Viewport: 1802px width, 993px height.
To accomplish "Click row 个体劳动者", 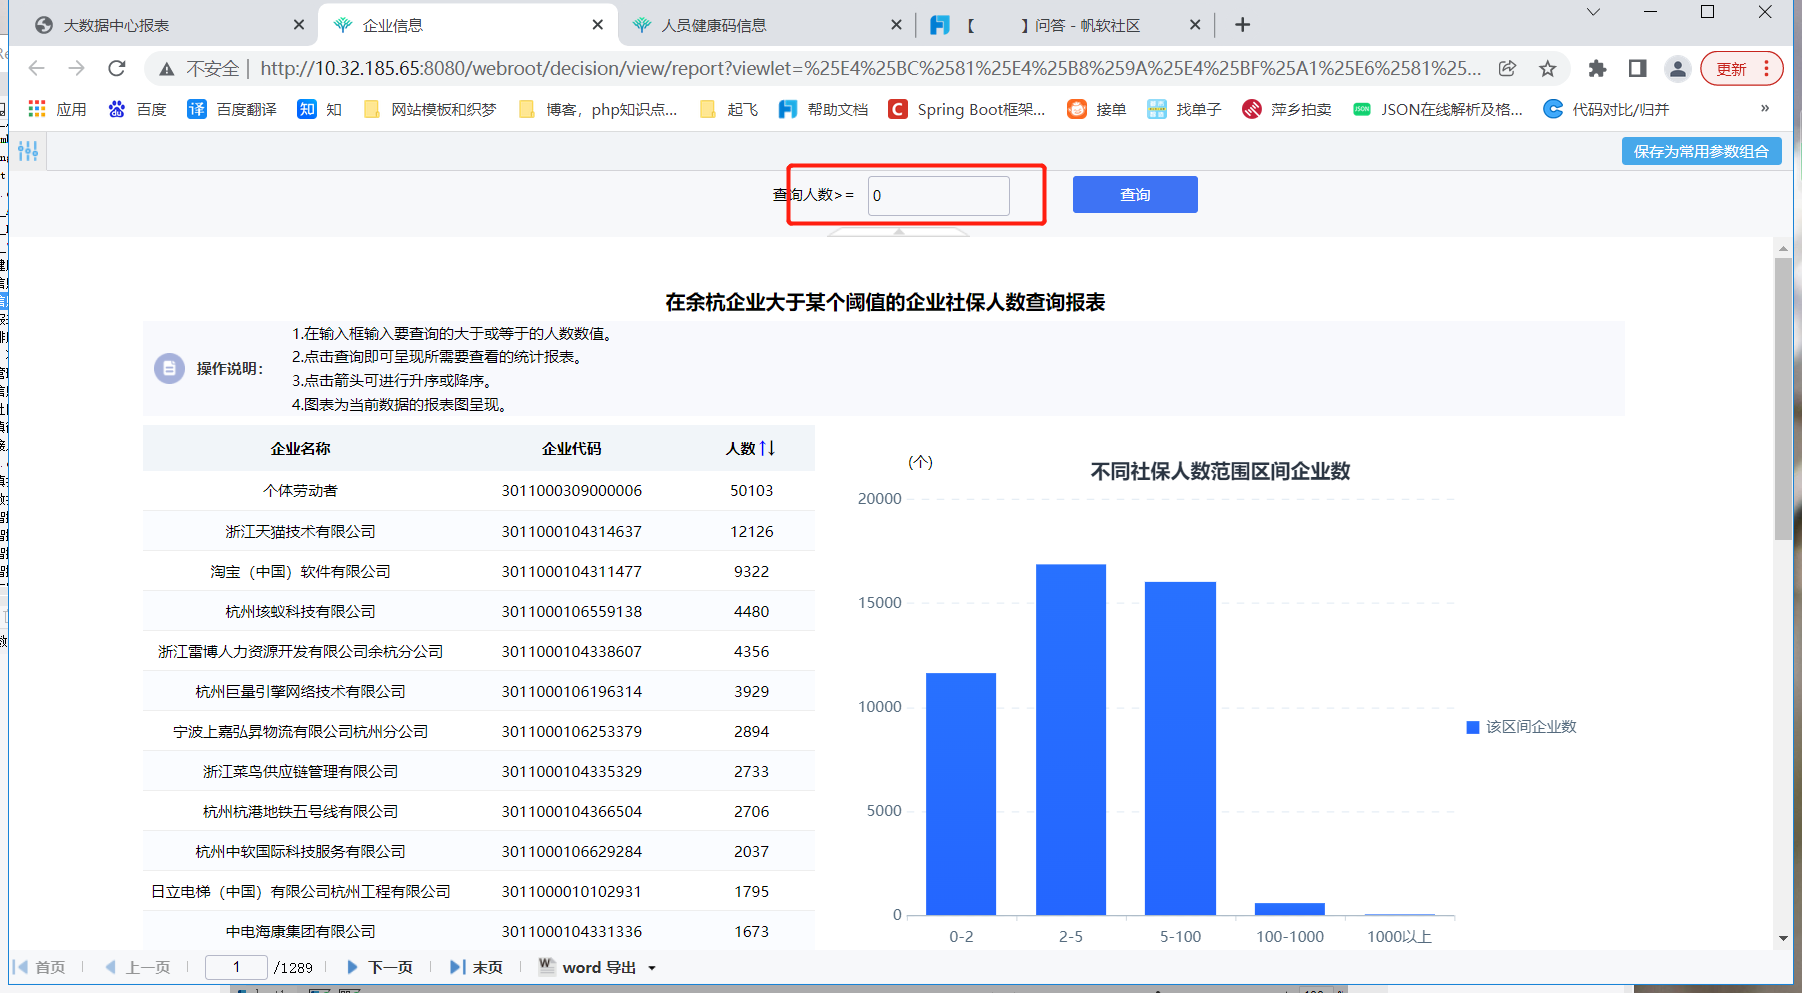I will pos(479,490).
